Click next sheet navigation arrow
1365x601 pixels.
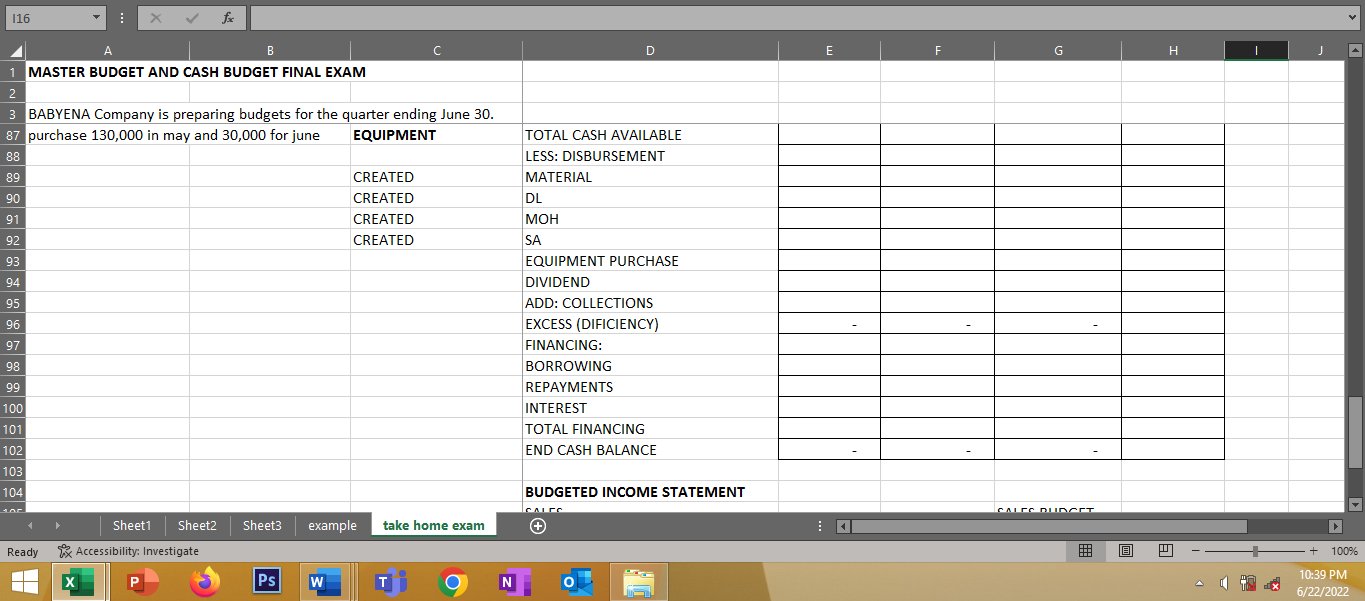[56, 526]
